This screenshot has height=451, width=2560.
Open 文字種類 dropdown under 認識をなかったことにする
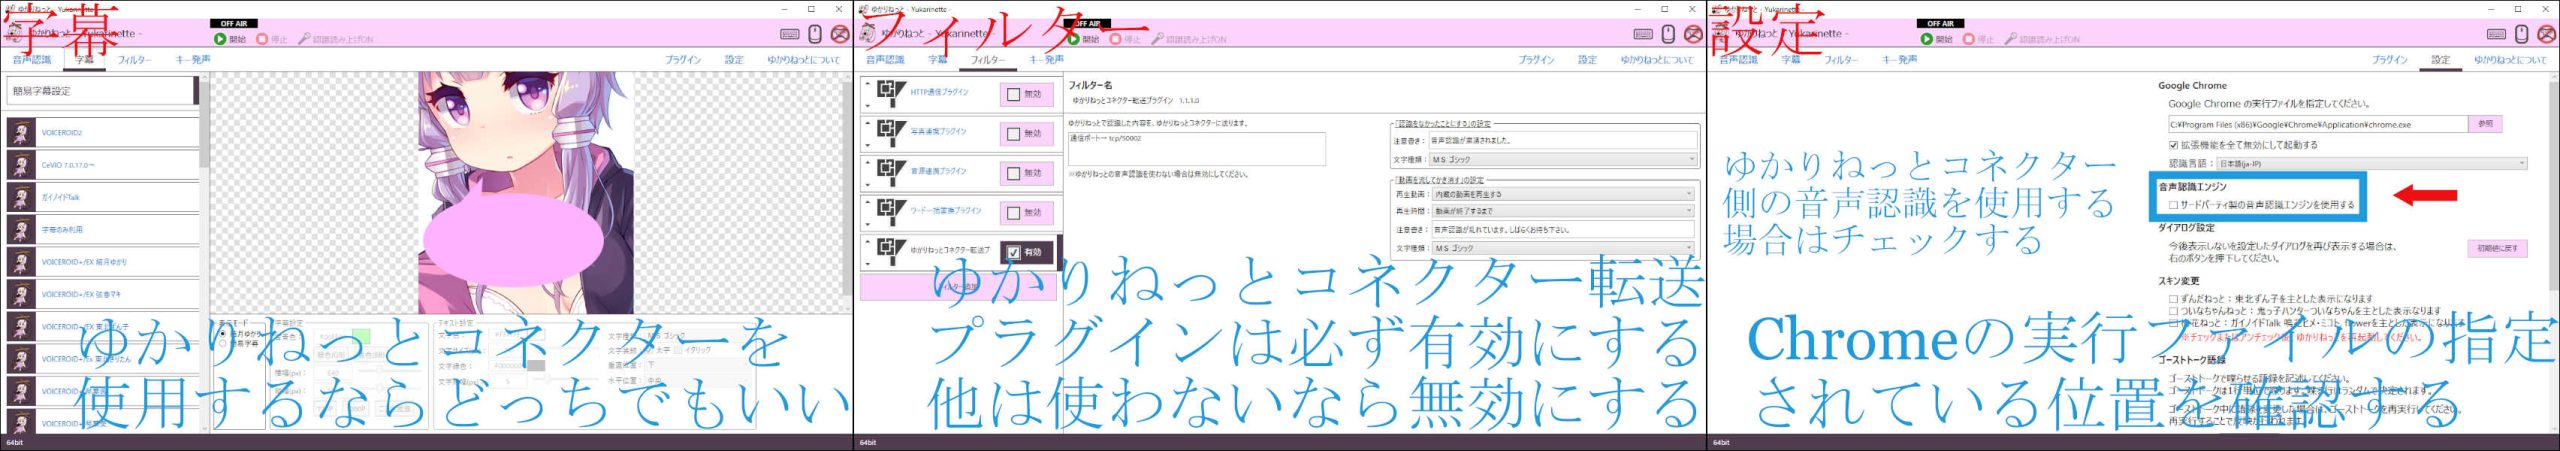(1564, 159)
